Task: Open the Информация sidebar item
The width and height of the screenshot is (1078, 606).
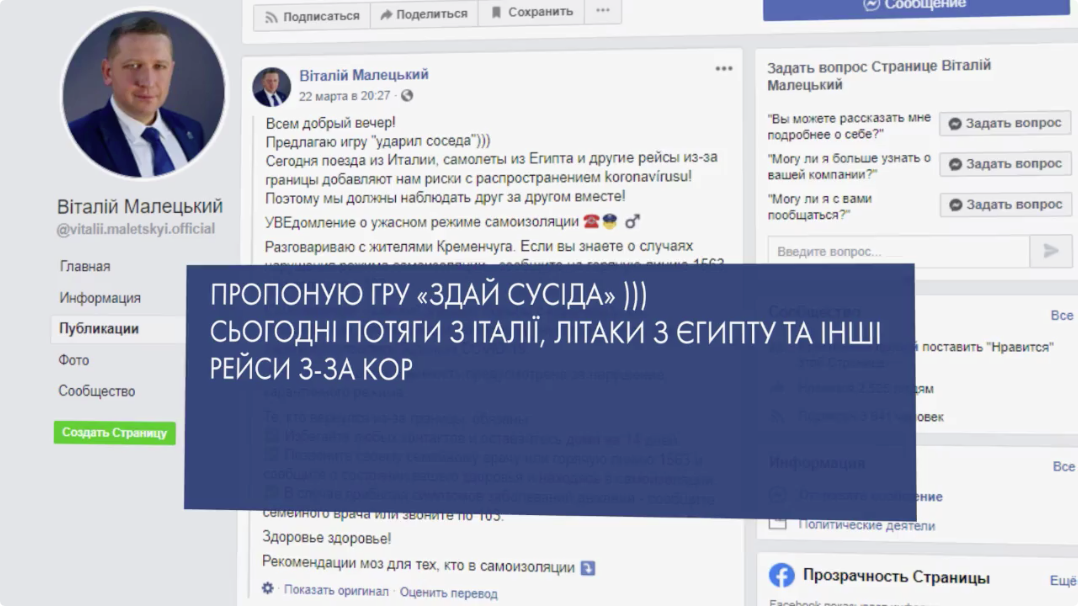Action: tap(100, 298)
